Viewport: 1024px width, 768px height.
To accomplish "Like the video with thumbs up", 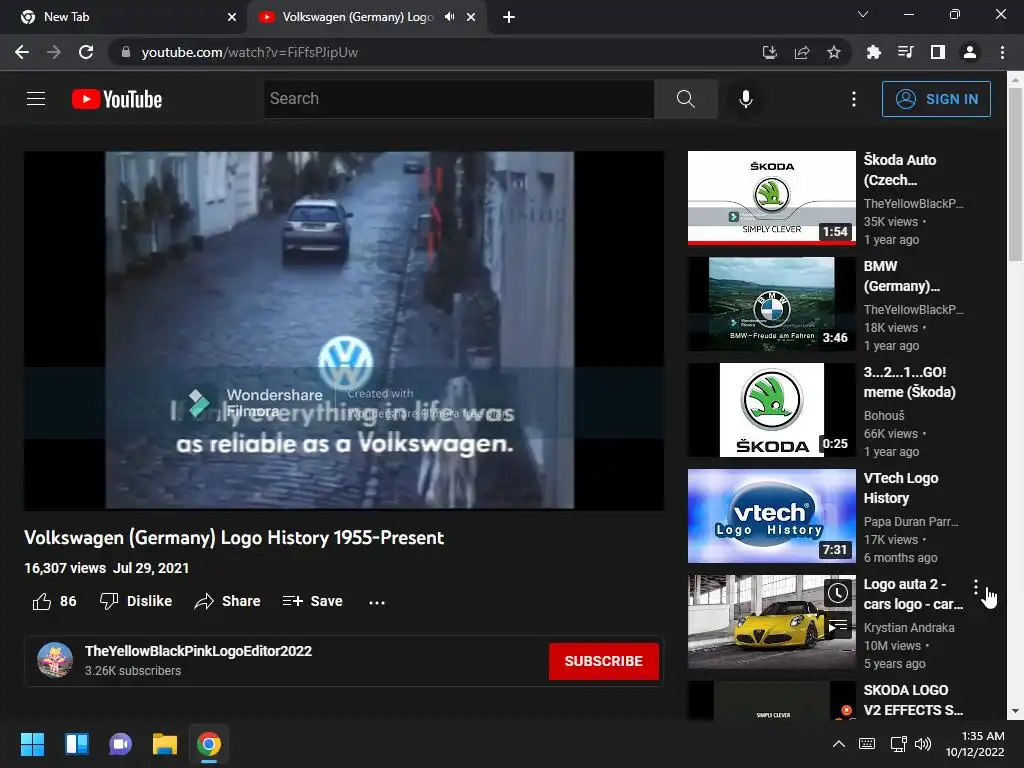I will 54,601.
